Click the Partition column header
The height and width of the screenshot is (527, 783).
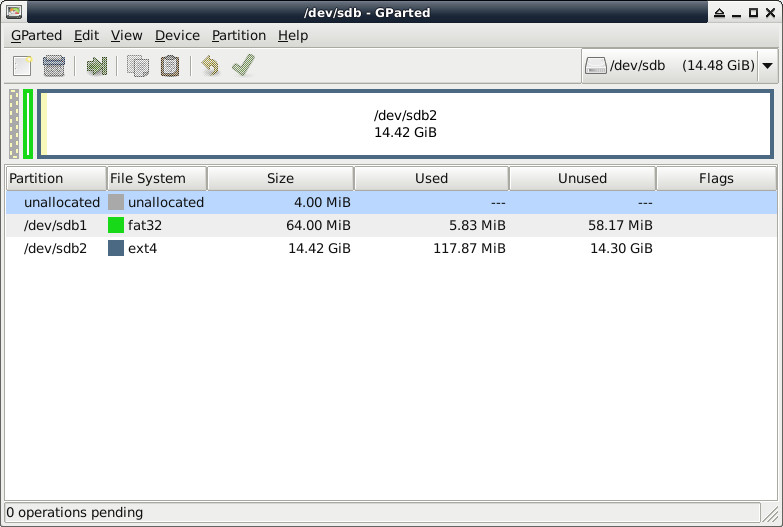[56, 178]
